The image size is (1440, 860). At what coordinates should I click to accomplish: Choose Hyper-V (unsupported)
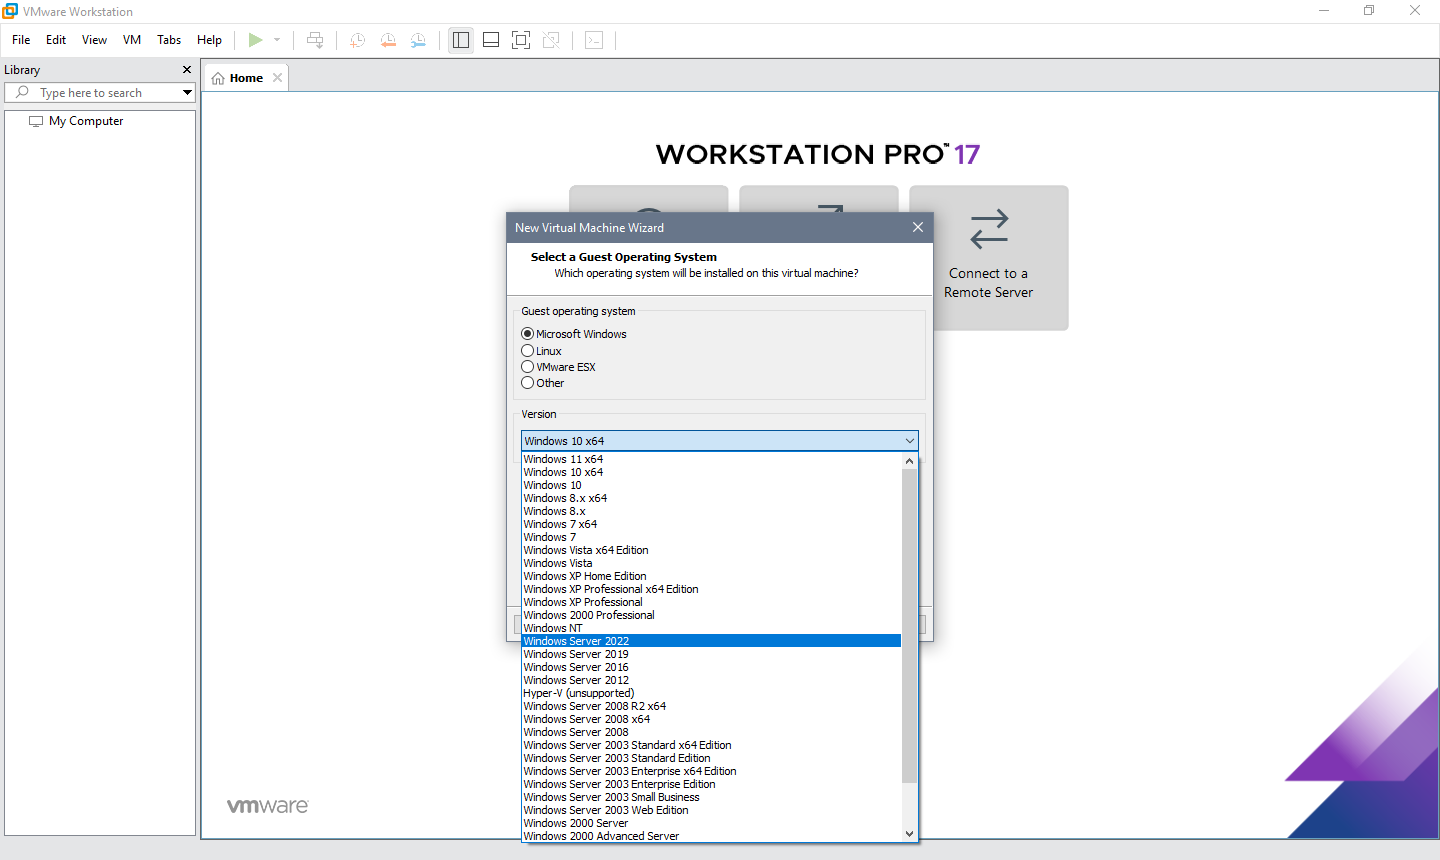[712, 693]
